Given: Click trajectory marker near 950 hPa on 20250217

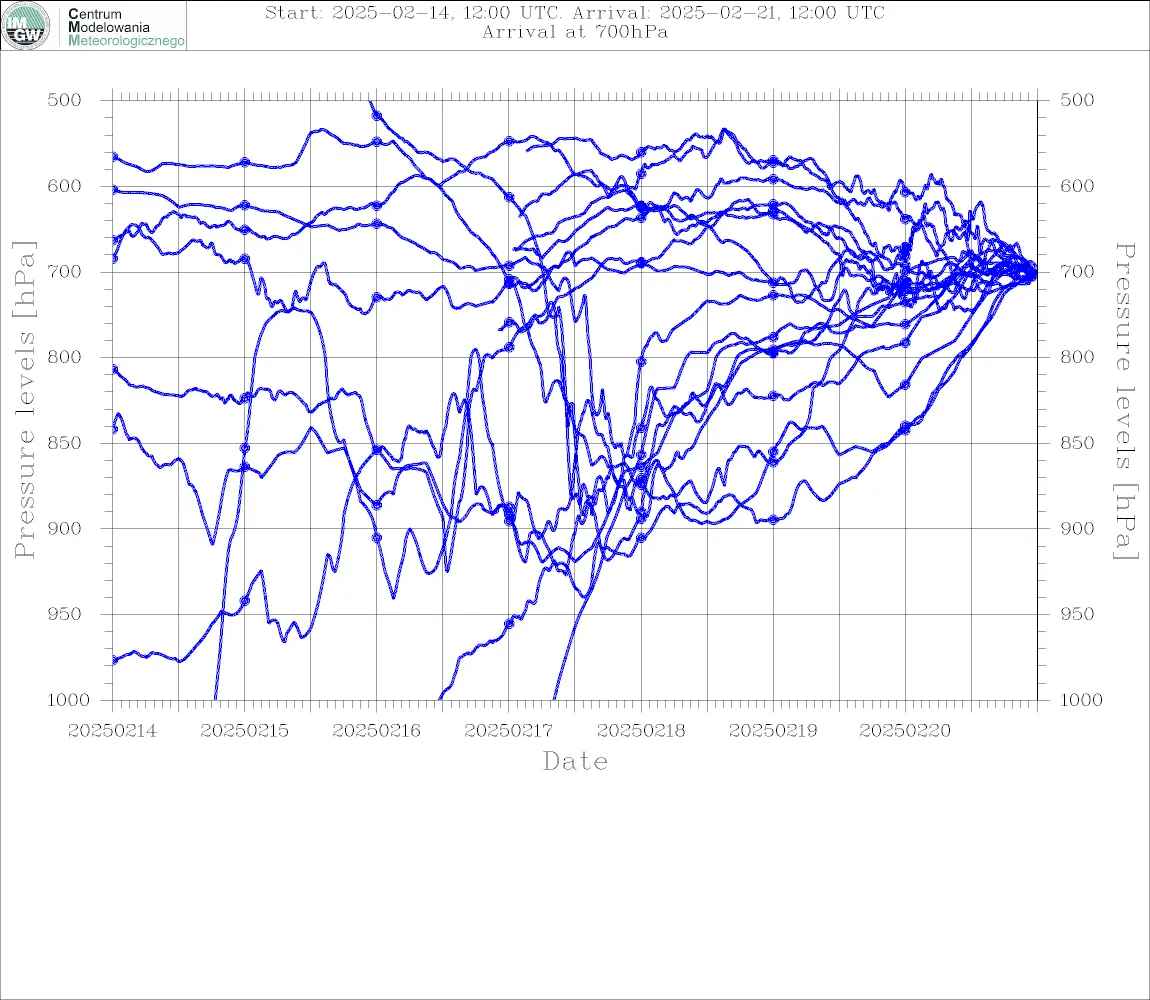Looking at the screenshot, I should tap(509, 624).
